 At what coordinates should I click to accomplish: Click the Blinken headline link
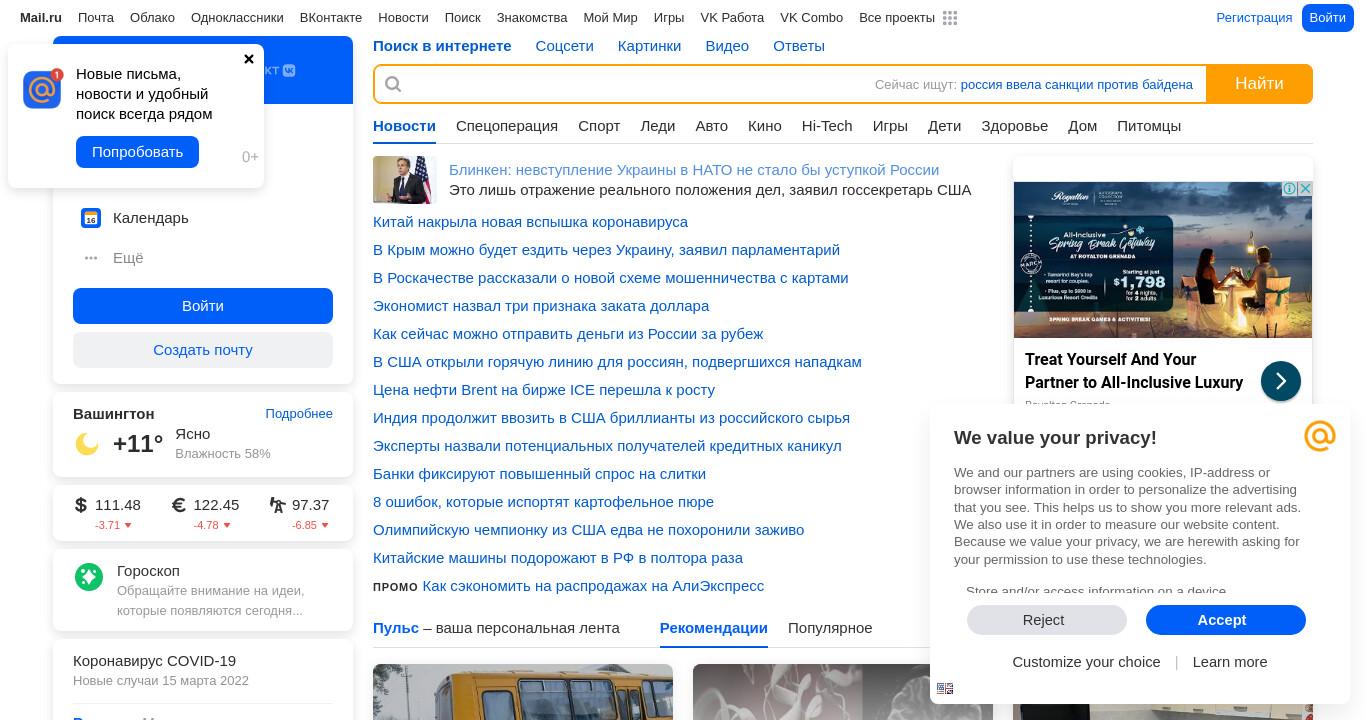[x=694, y=170]
